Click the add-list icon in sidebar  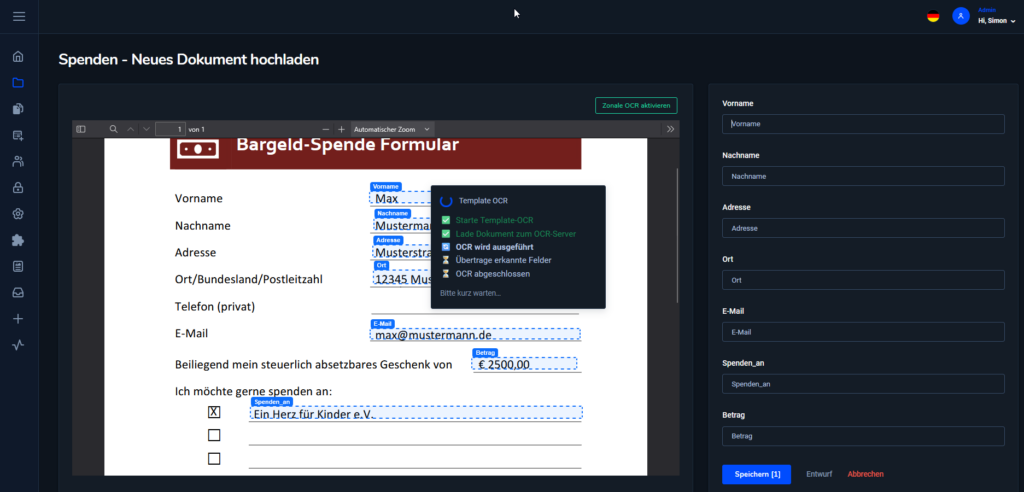point(18,135)
